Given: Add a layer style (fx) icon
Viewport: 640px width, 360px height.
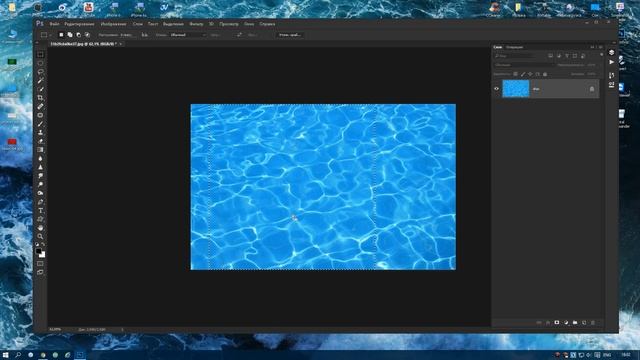Looking at the screenshot, I should tap(548, 322).
